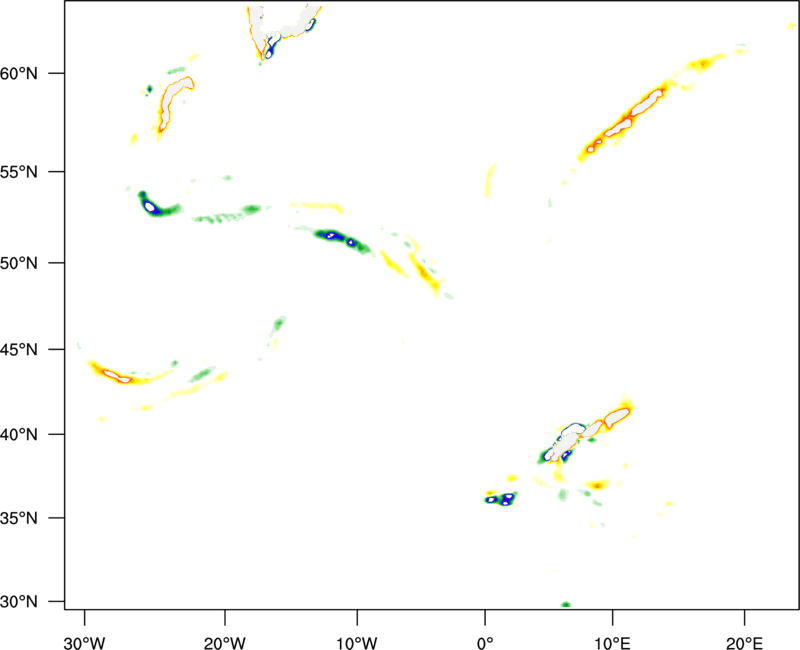Click the 20°E longitude label

pyautogui.click(x=744, y=643)
